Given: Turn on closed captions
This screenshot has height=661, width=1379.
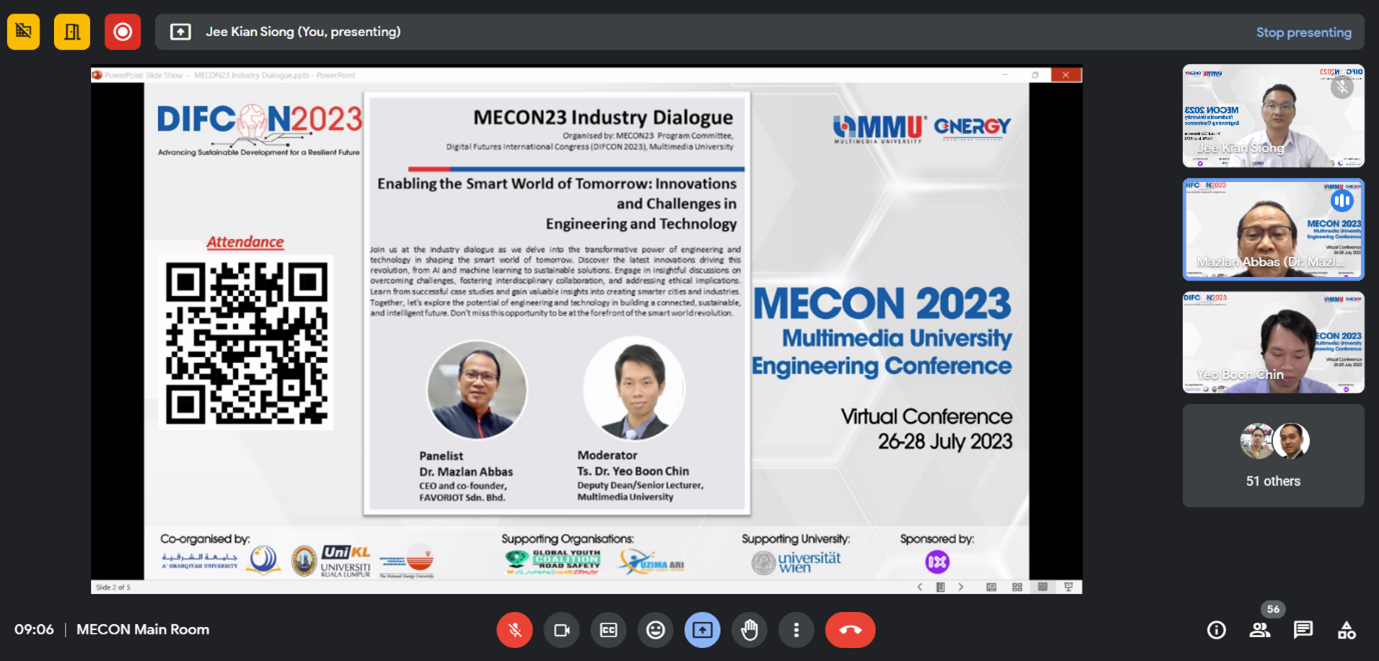Looking at the screenshot, I should point(608,630).
